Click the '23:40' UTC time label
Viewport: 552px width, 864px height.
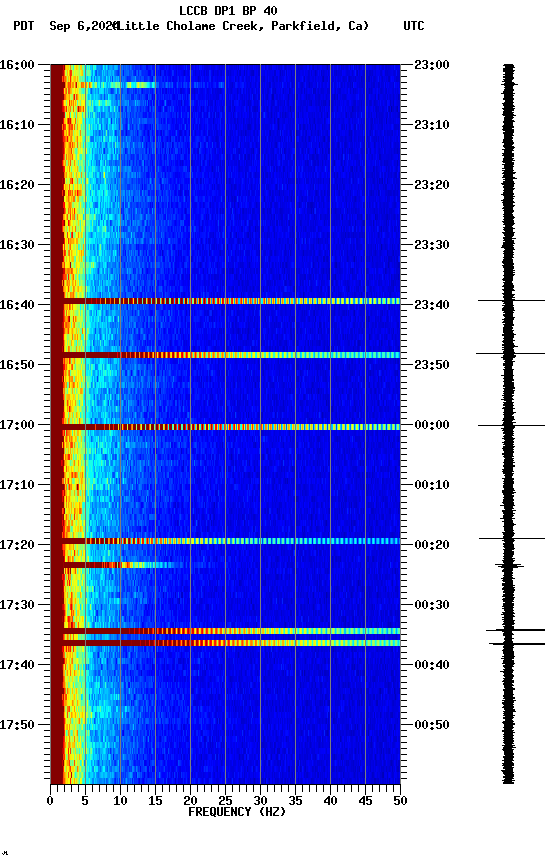[432, 305]
